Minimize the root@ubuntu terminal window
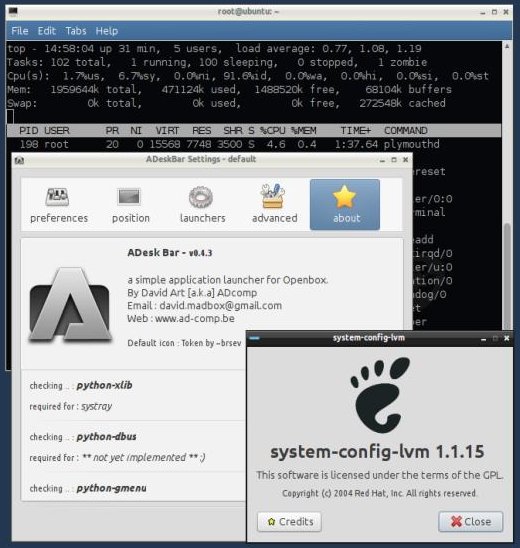520x548 pixels. click(x=483, y=12)
